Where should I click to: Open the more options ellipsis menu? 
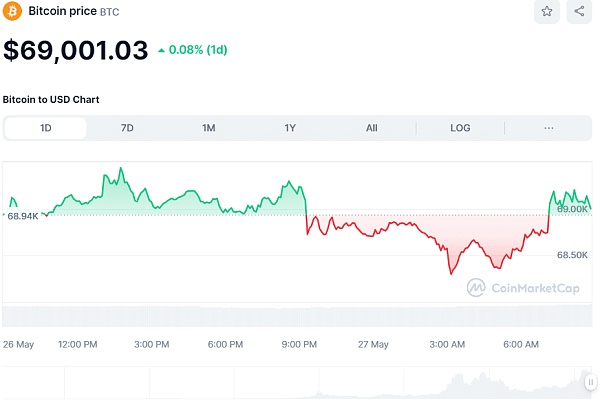tap(548, 128)
